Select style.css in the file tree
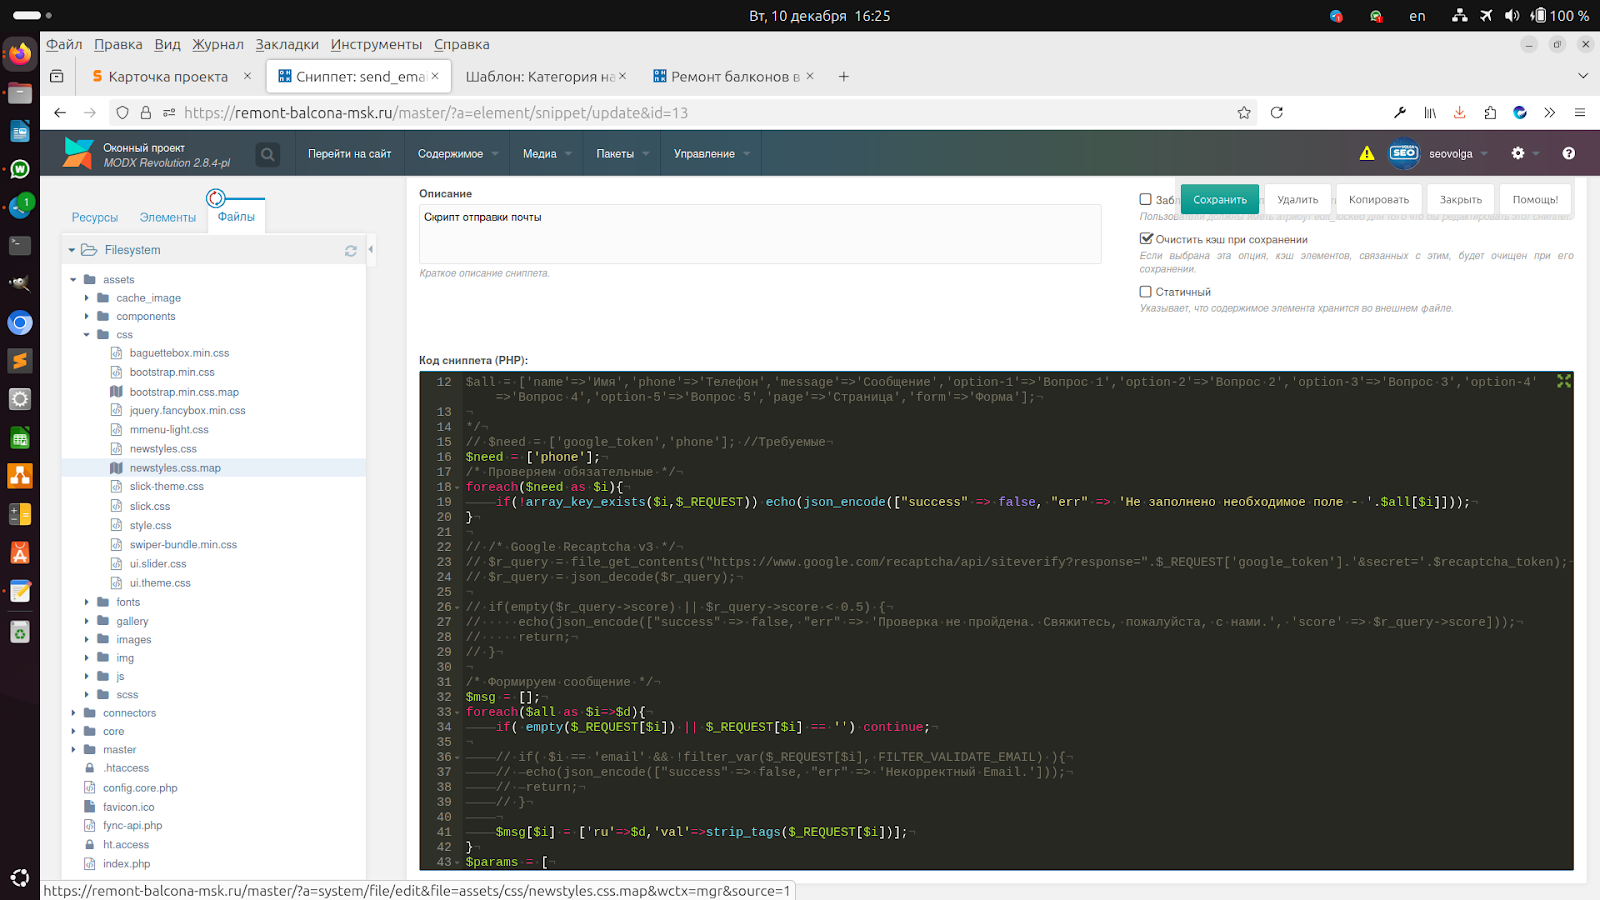 tap(150, 525)
